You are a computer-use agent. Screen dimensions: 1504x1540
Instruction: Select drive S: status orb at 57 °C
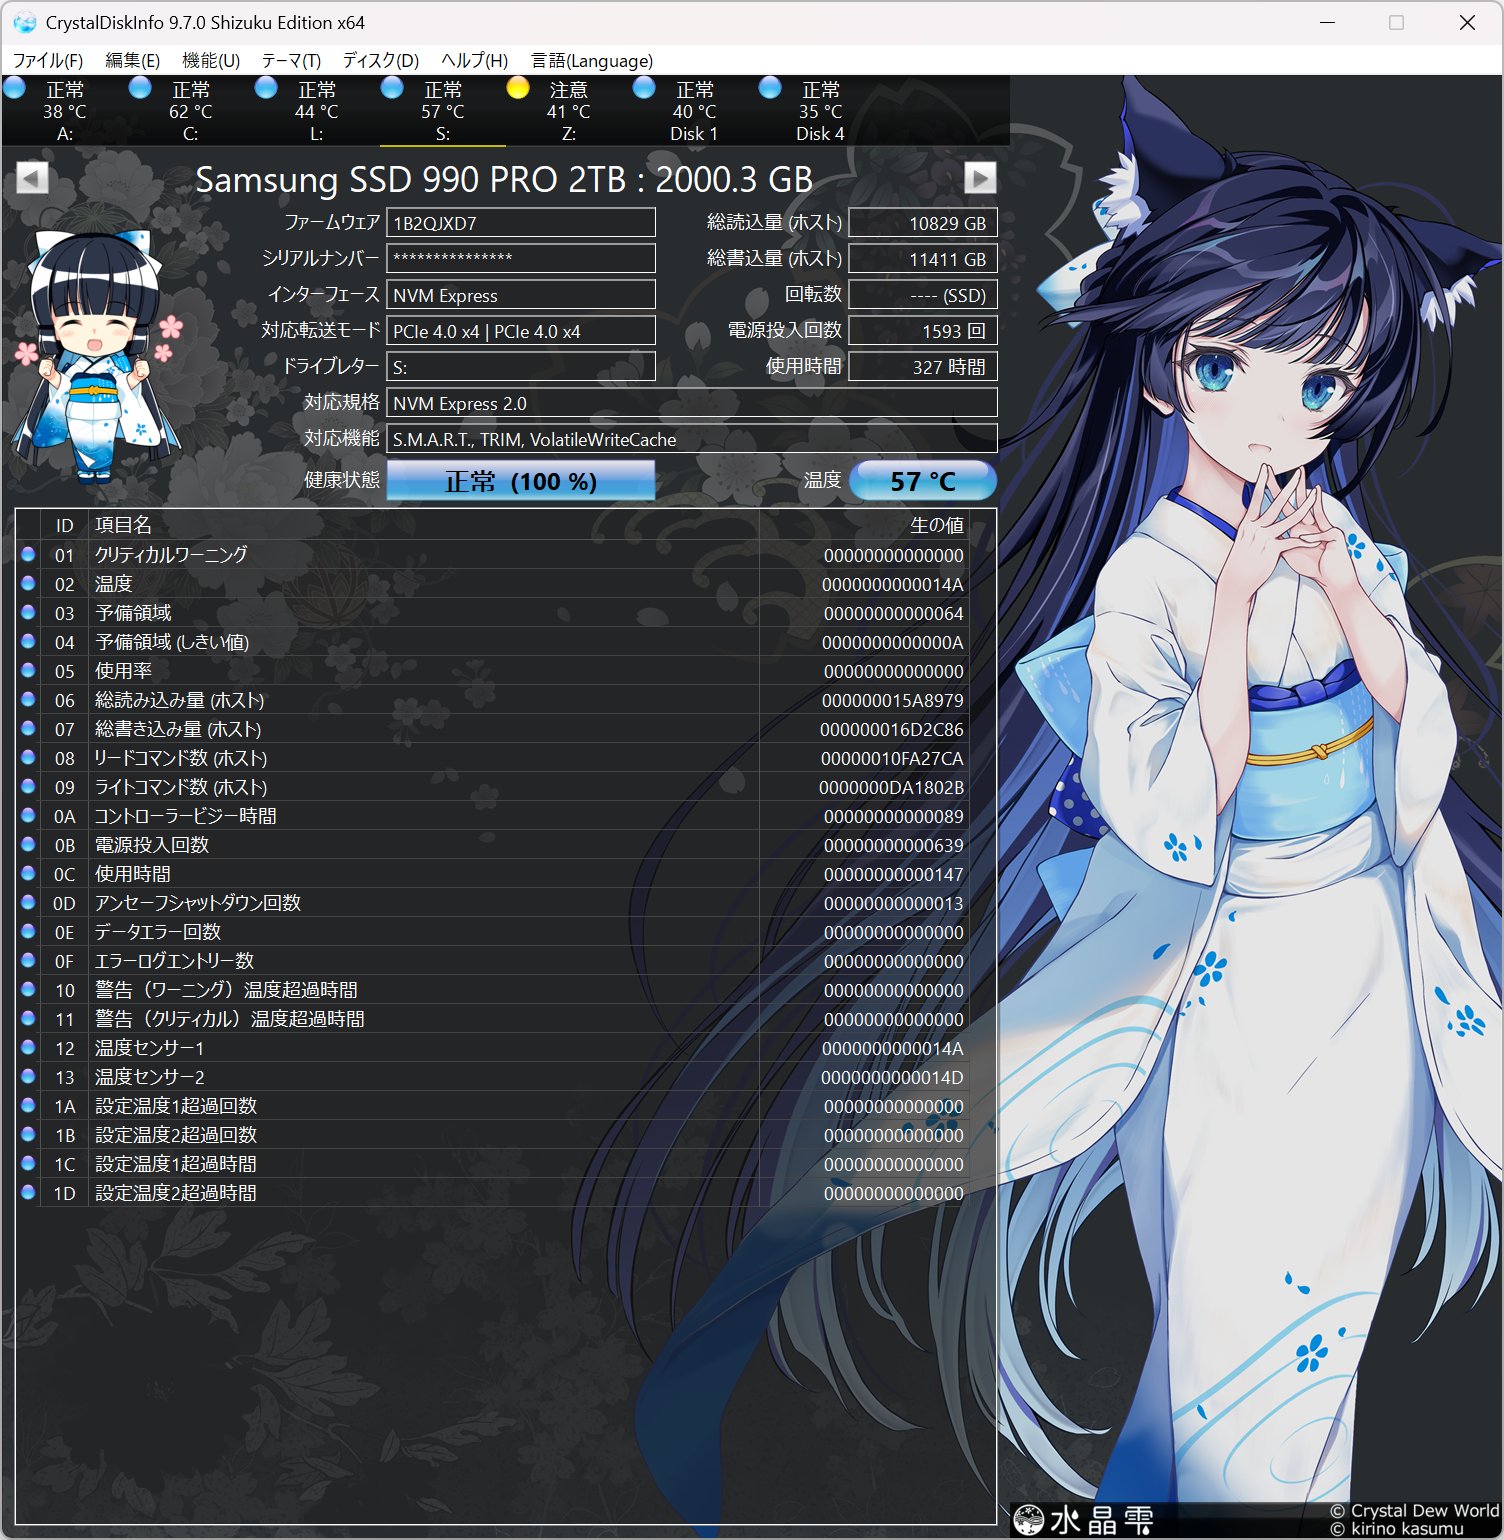[393, 88]
